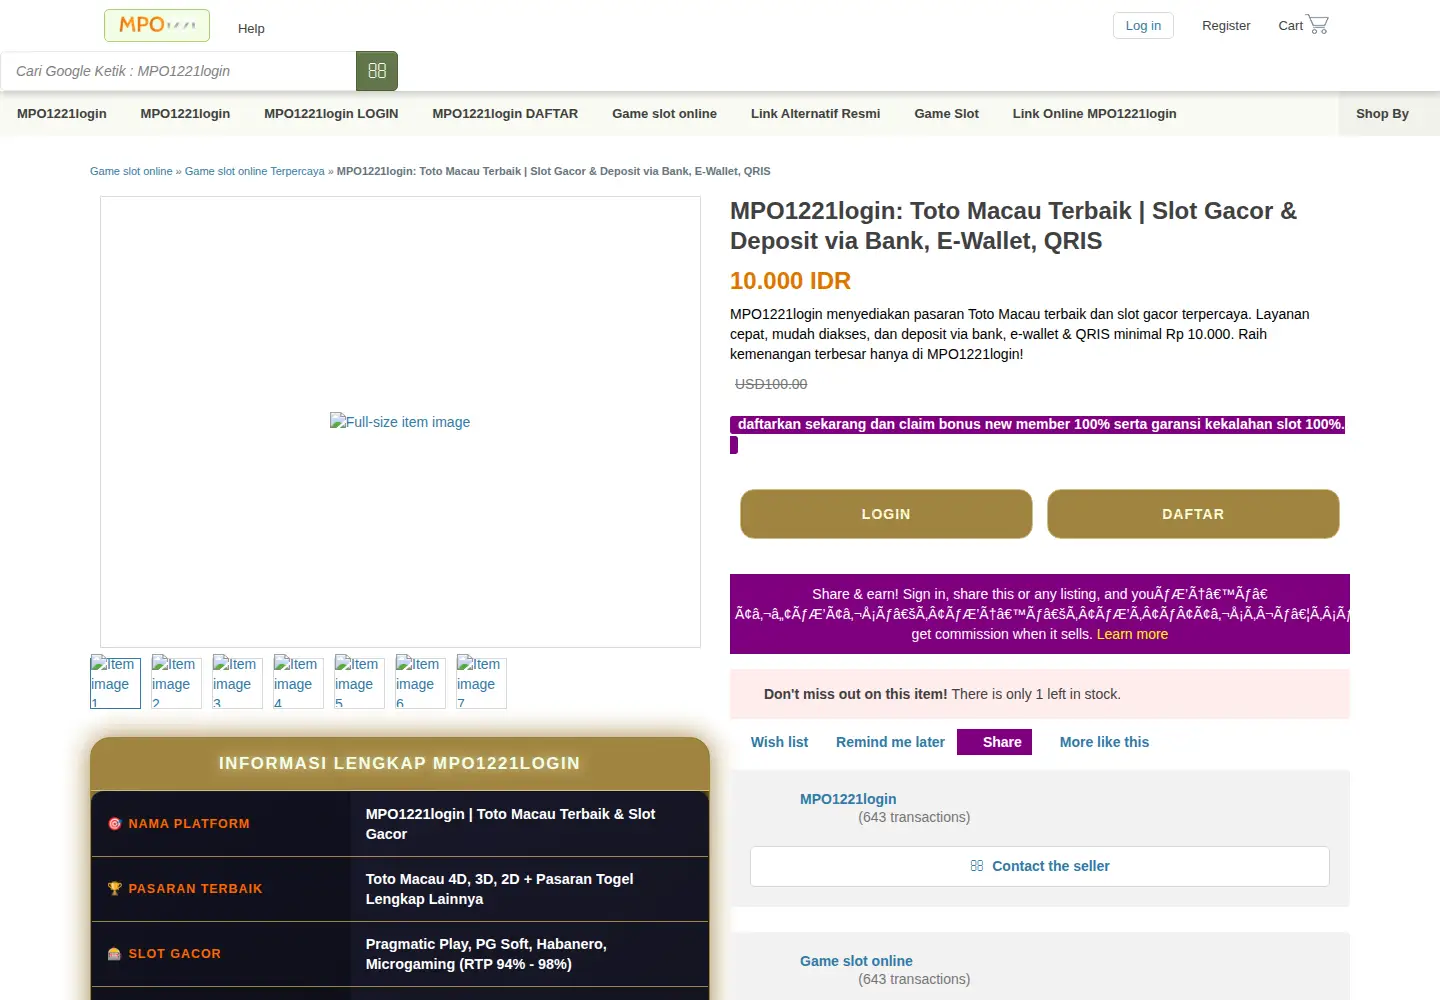The image size is (1440, 1000).
Task: Click the Wish list link
Action: click(779, 742)
